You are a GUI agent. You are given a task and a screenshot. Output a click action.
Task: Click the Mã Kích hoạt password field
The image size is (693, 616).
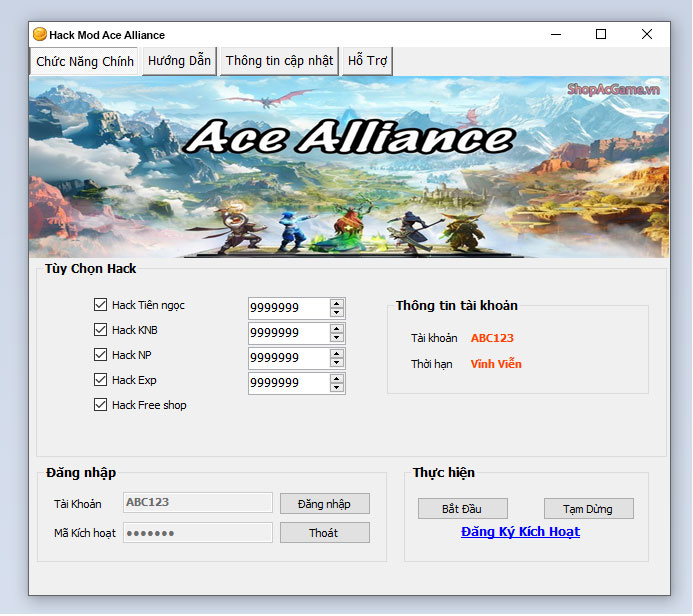(x=198, y=532)
